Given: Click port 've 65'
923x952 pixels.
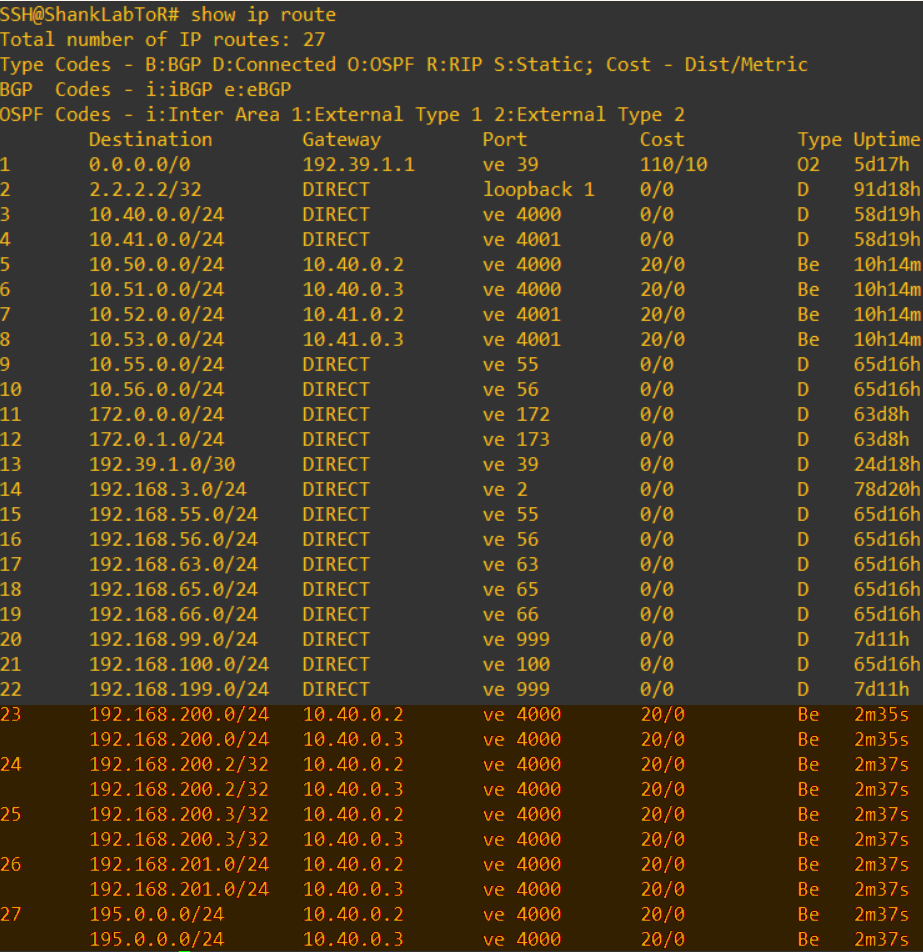Looking at the screenshot, I should pyautogui.click(x=511, y=589).
